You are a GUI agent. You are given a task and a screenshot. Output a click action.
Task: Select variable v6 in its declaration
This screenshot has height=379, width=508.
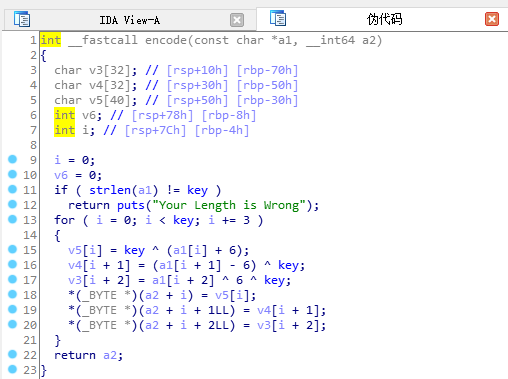tap(89, 115)
